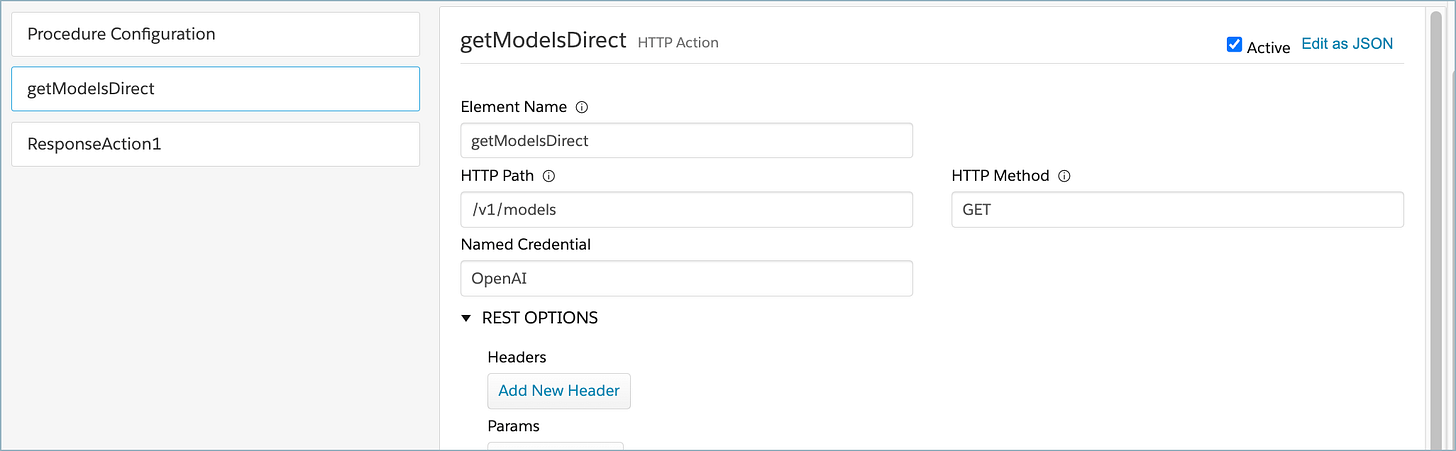Click the HTTP Method info icon
The height and width of the screenshot is (451, 1456).
1064,176
